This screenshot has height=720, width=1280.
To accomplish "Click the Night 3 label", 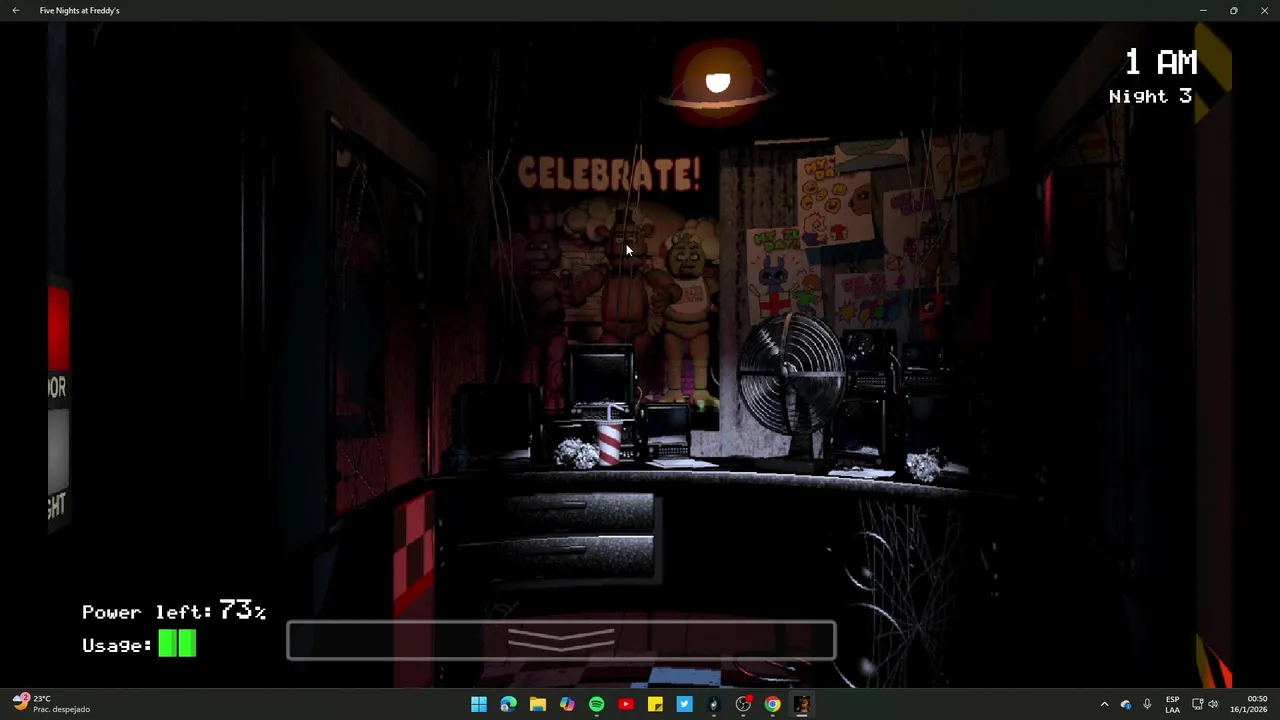I will [x=1150, y=96].
